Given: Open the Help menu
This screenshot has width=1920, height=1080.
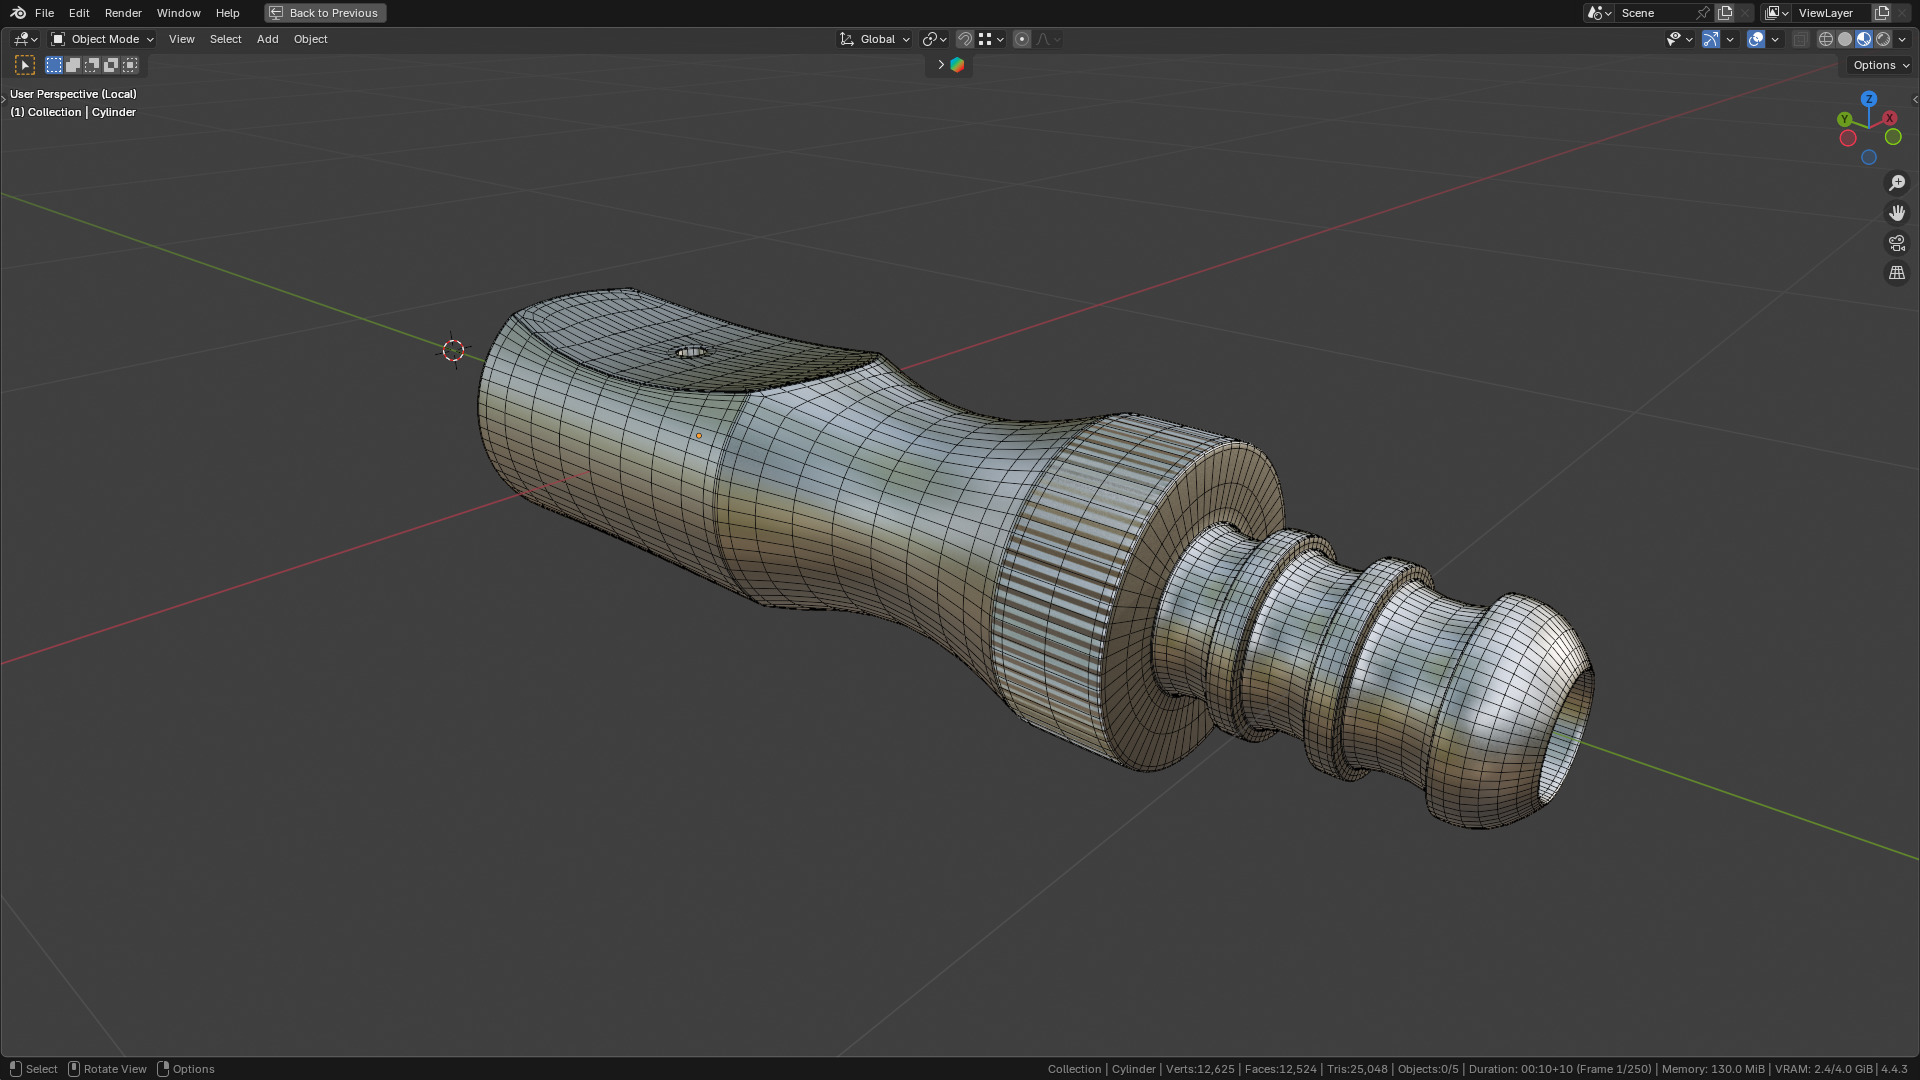Looking at the screenshot, I should (227, 13).
